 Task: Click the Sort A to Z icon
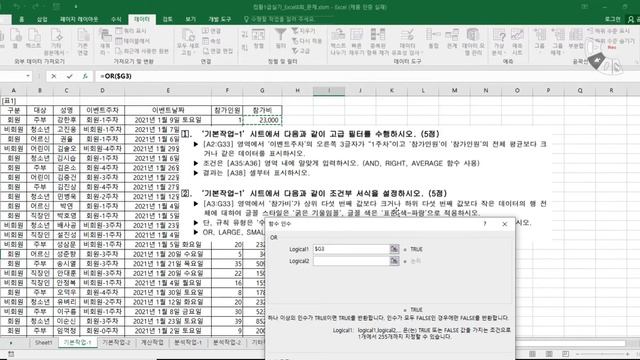pyautogui.click(x=244, y=35)
